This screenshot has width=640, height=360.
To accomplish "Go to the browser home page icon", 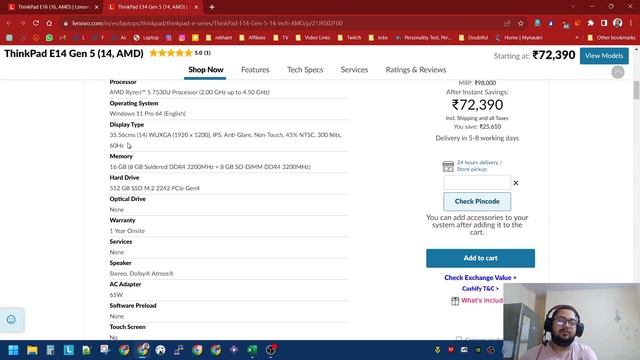I will click(49, 23).
